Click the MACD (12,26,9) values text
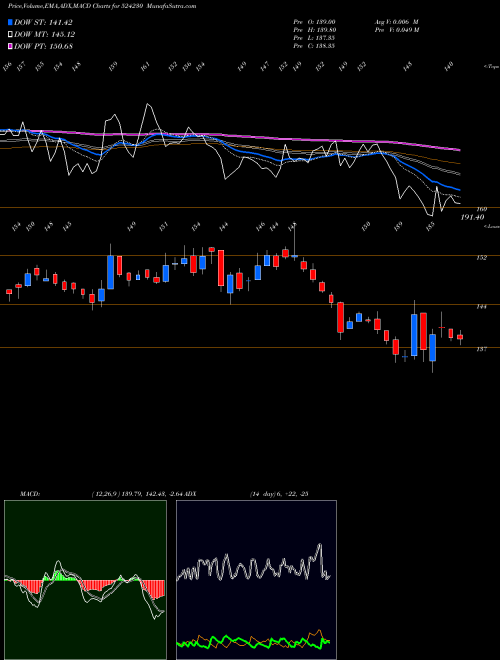 pyautogui.click(x=138, y=494)
